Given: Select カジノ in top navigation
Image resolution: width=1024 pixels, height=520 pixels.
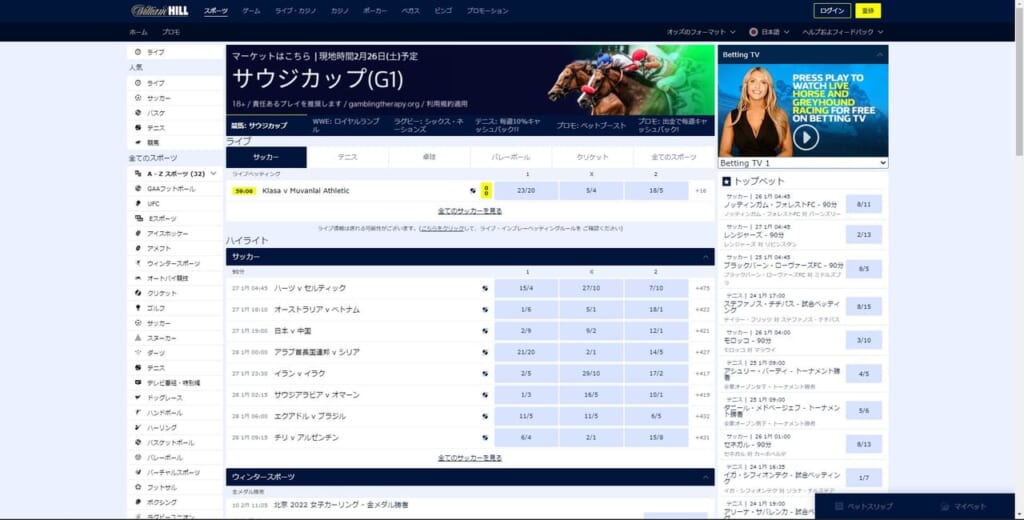Looking at the screenshot, I should [x=340, y=11].
